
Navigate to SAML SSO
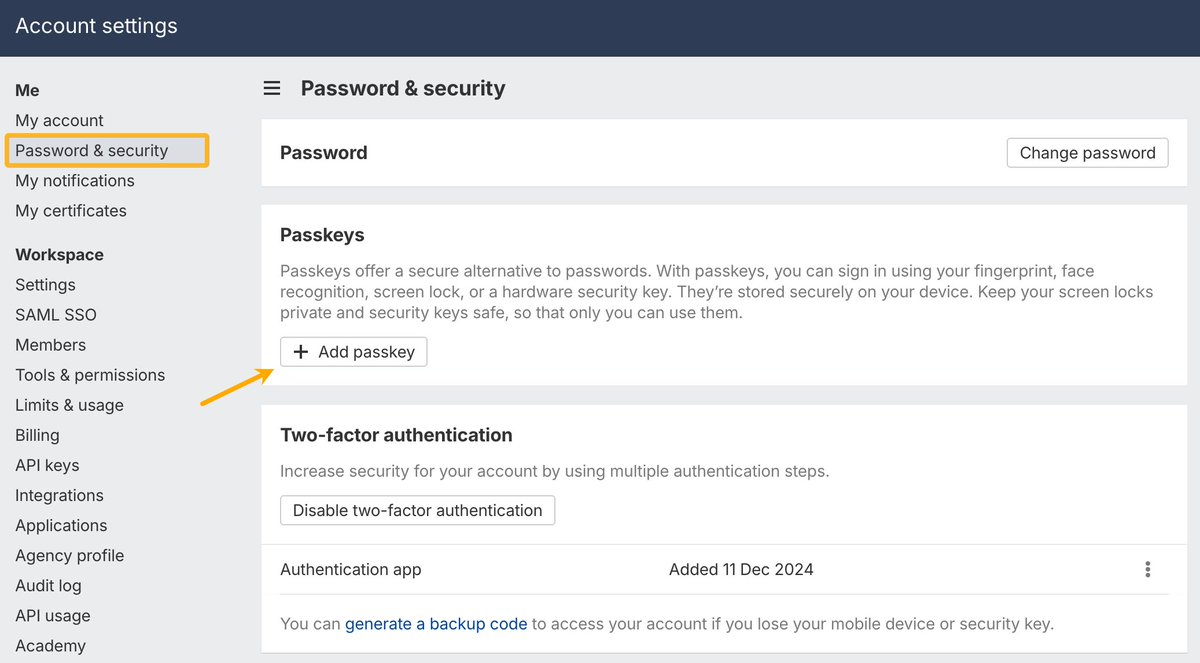[56, 315]
